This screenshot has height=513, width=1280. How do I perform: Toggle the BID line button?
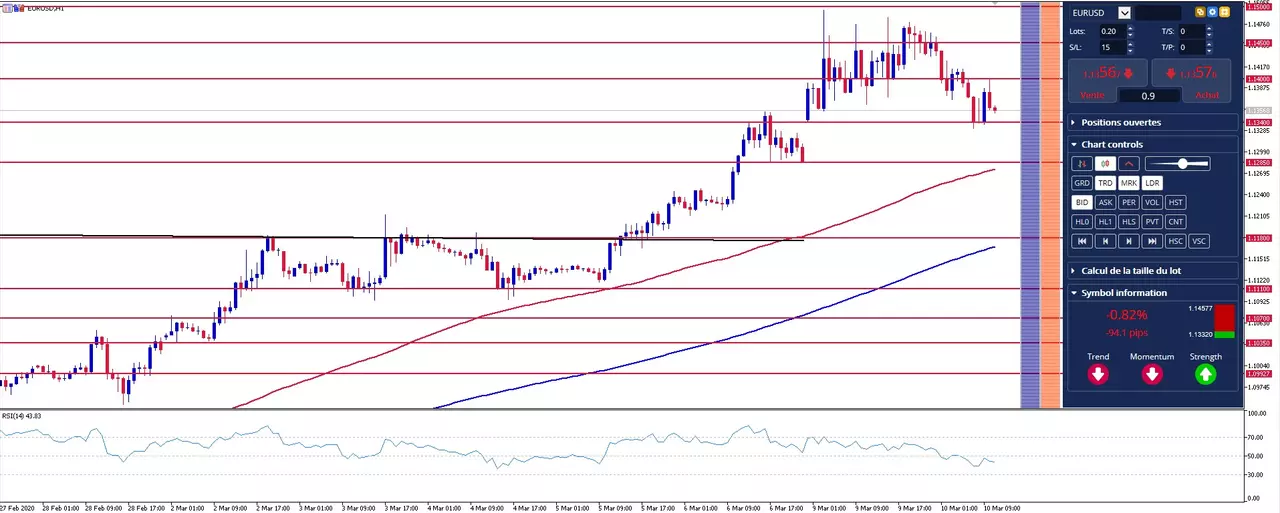(1082, 202)
